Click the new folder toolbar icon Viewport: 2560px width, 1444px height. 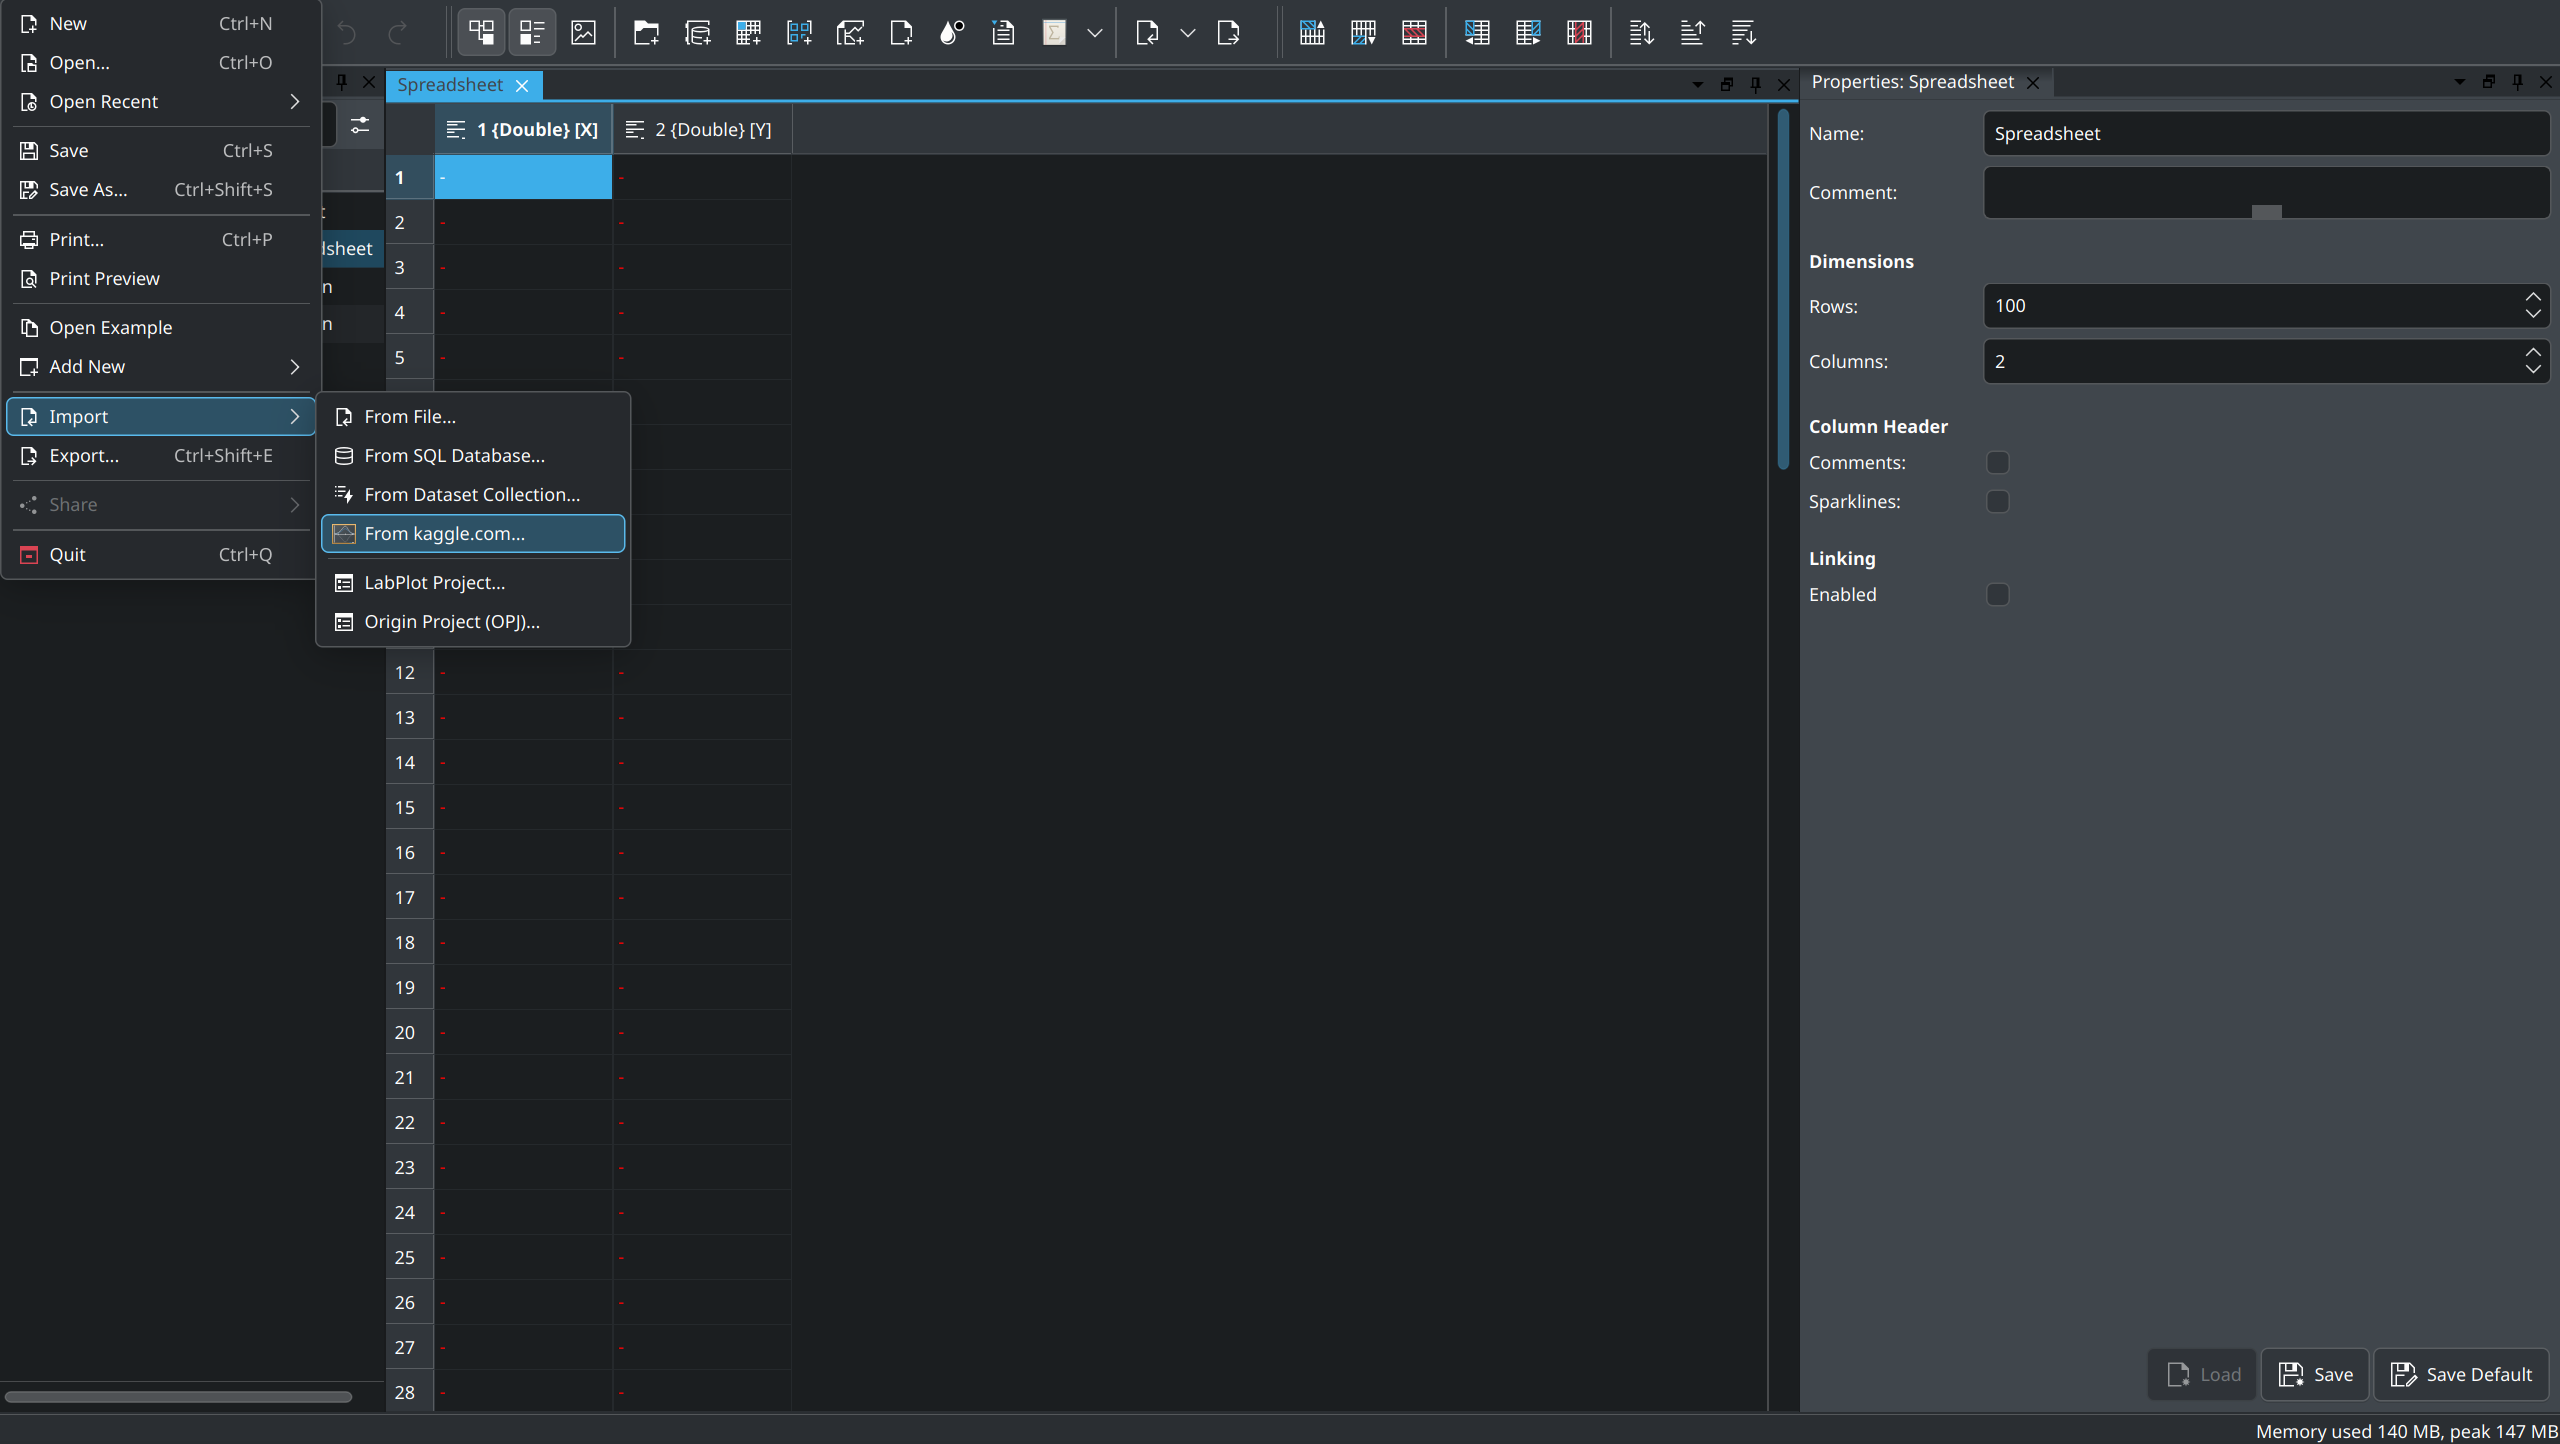tap(646, 33)
